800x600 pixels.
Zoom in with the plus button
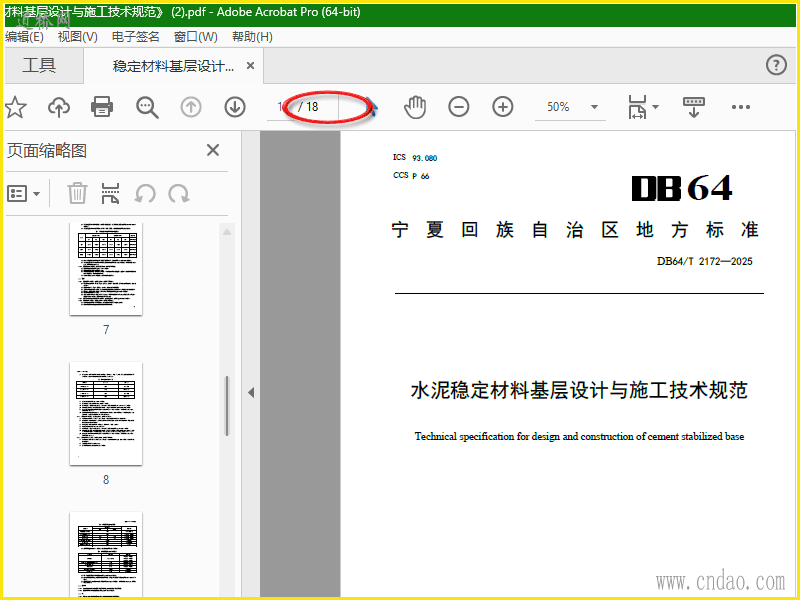coord(503,107)
